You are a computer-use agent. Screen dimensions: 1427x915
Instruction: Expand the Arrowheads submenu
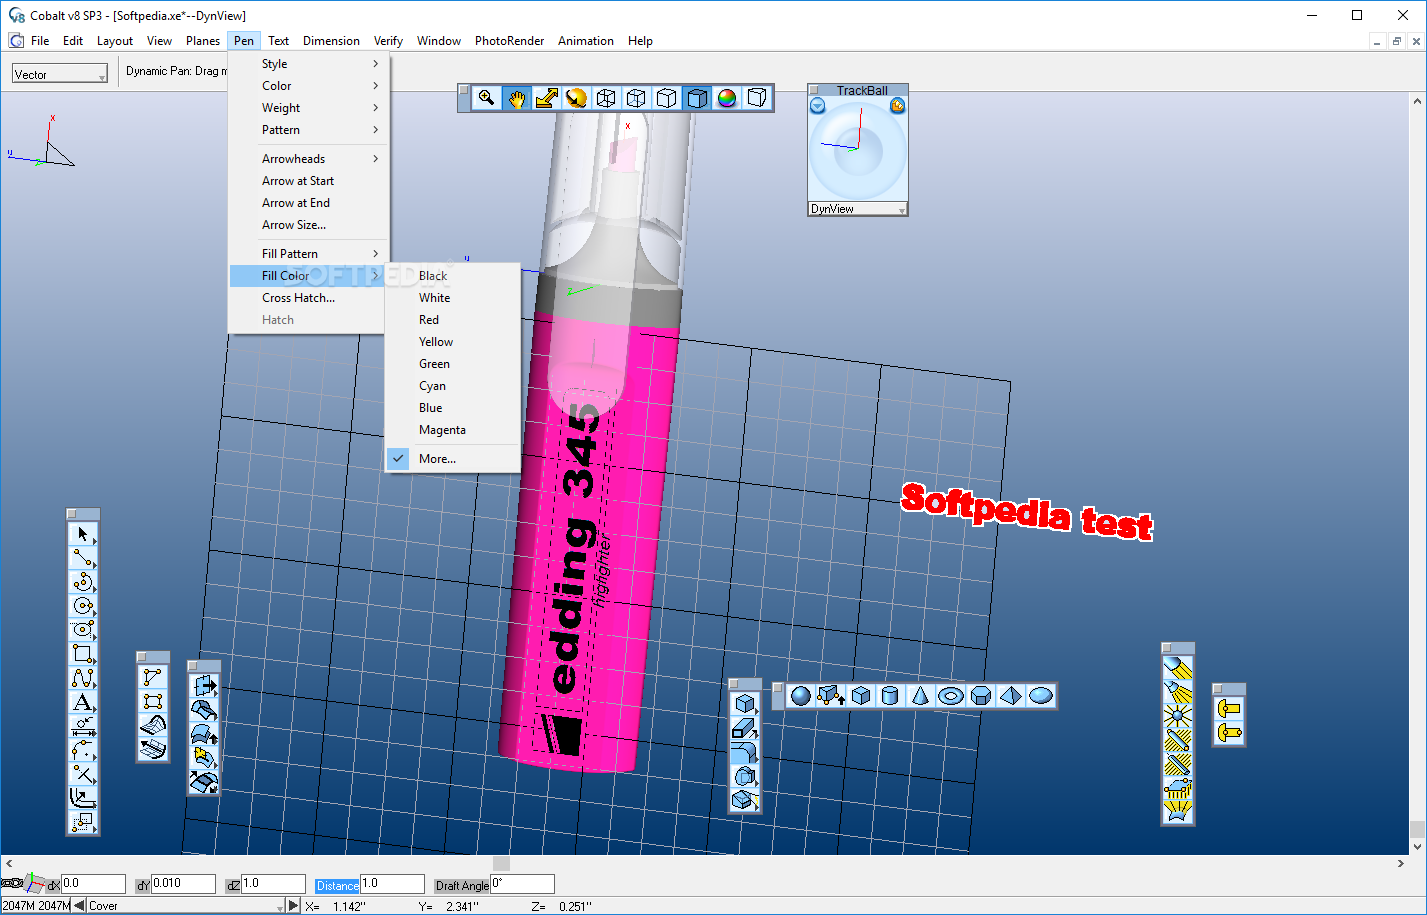pyautogui.click(x=309, y=159)
